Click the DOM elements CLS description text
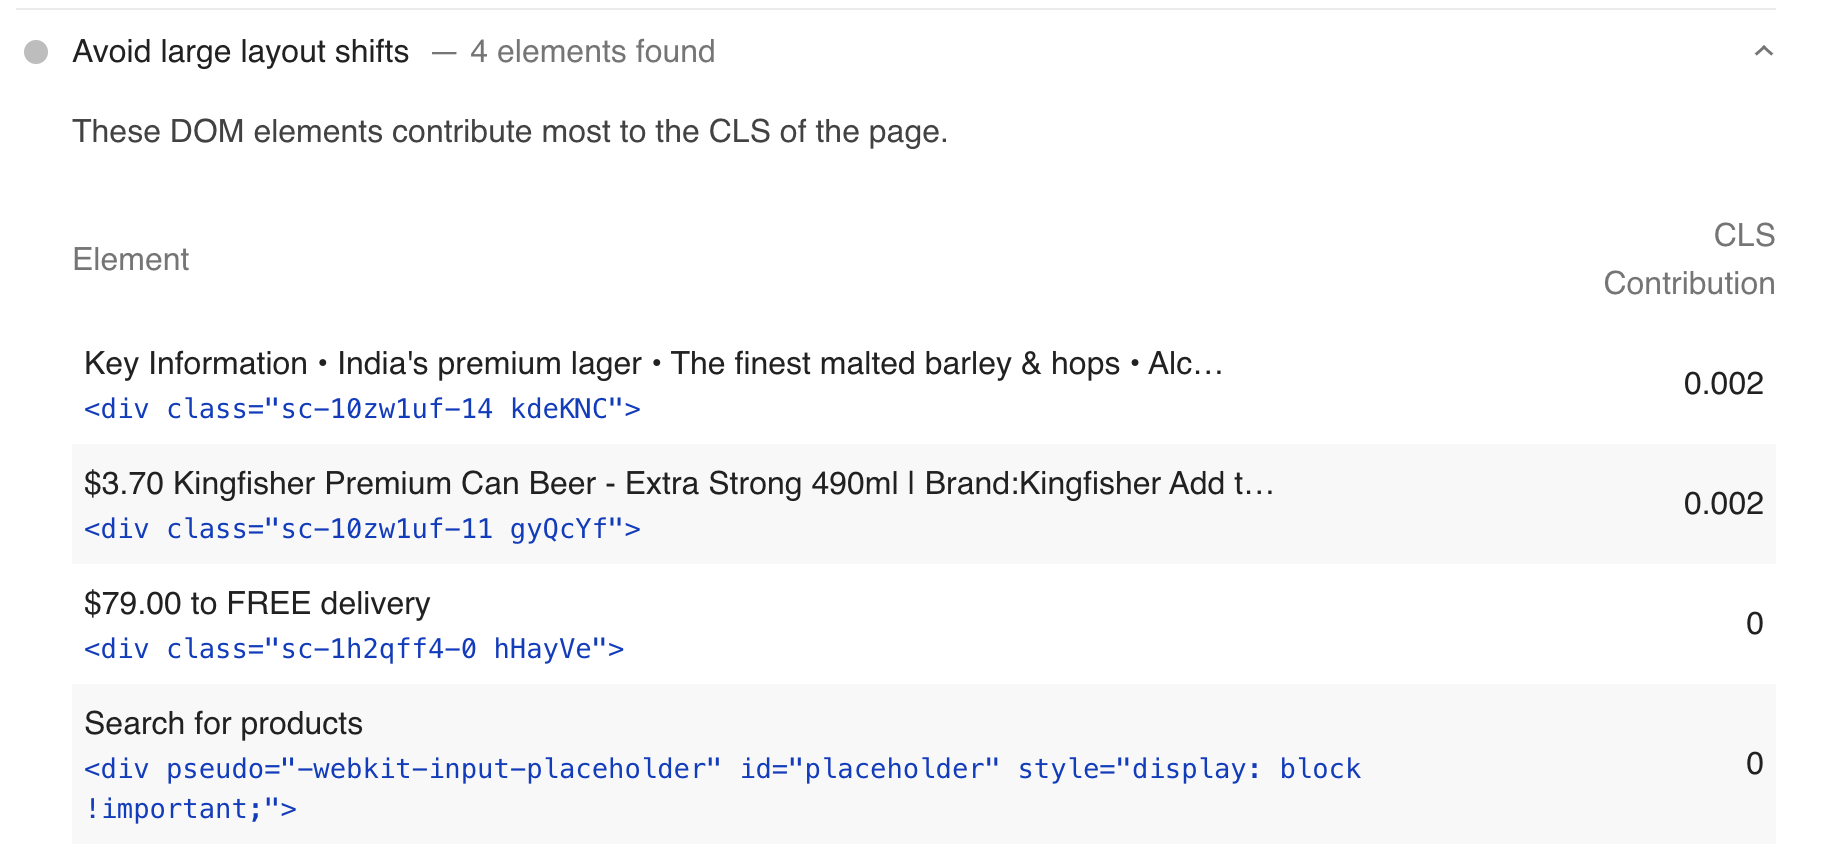 509,132
